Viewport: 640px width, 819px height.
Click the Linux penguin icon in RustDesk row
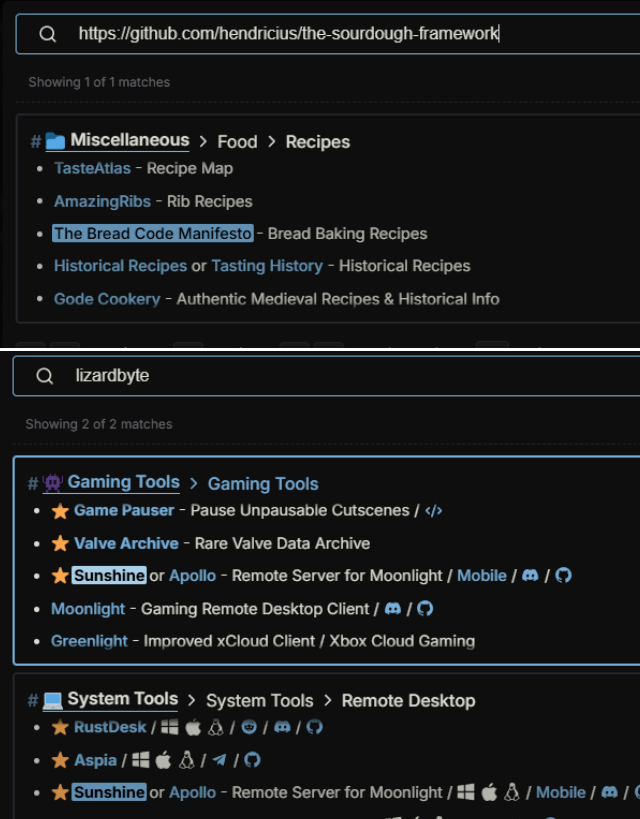[216, 727]
